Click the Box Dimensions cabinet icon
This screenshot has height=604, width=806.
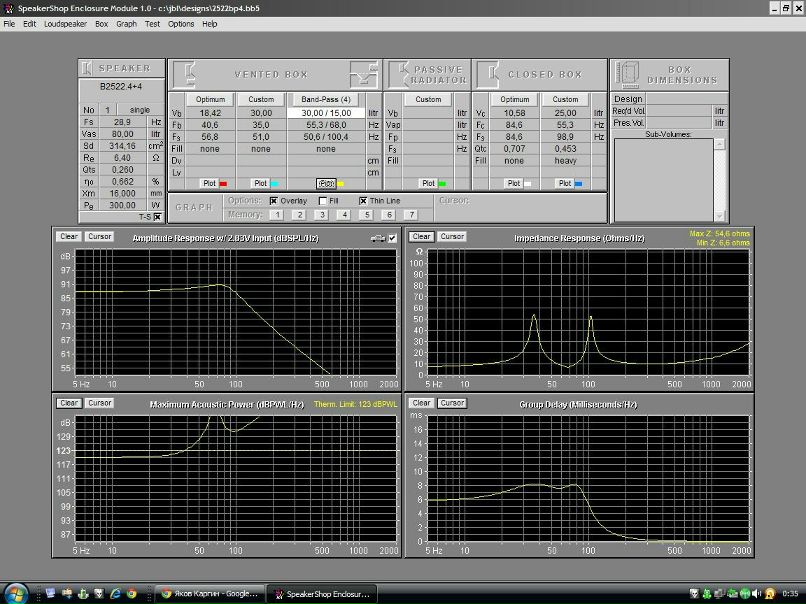click(627, 74)
